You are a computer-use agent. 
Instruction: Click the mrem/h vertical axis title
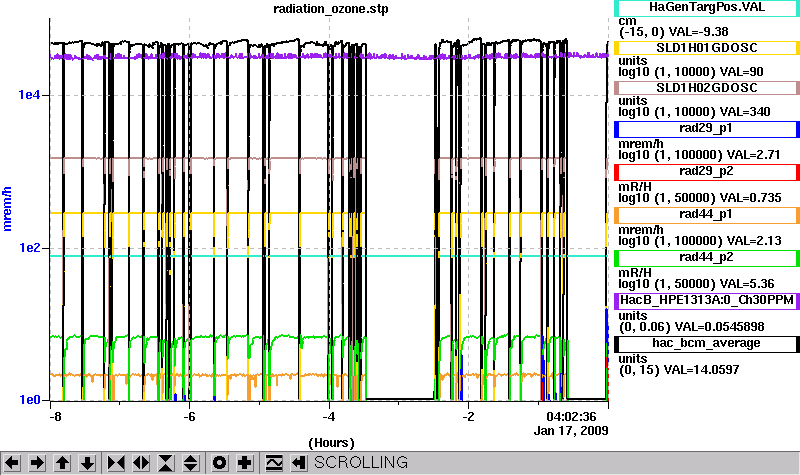(7, 209)
